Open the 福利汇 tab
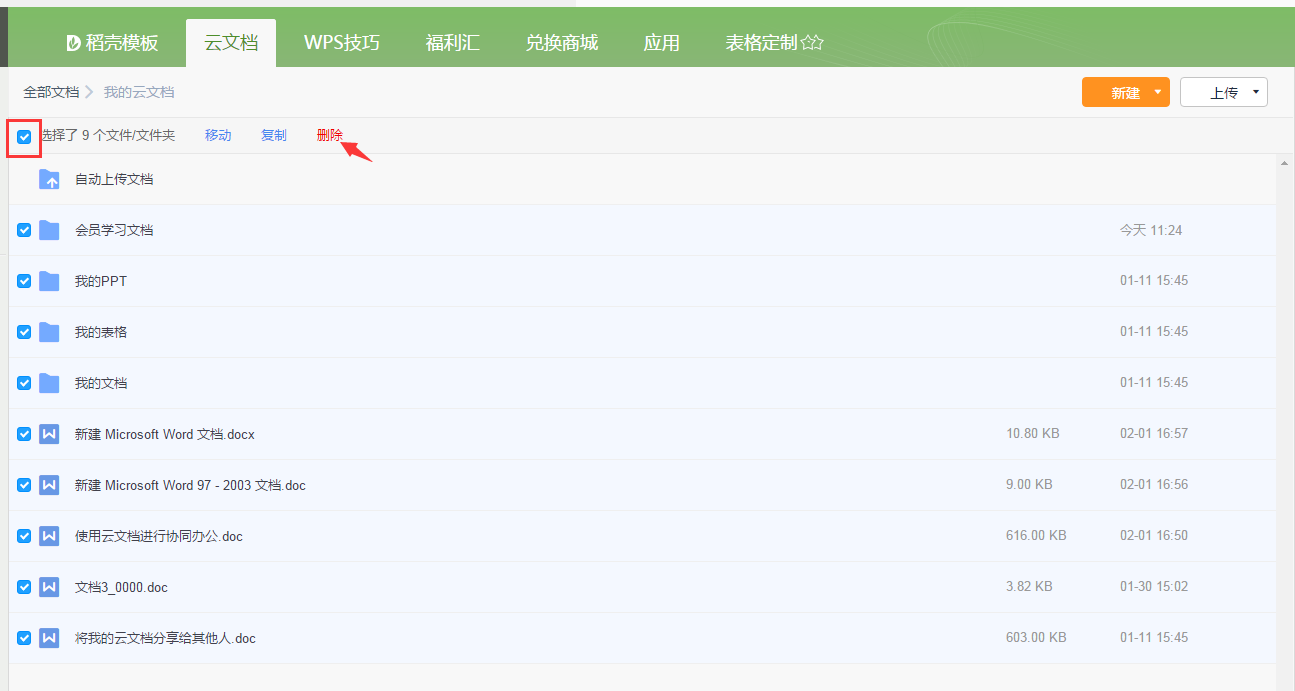This screenshot has width=1295, height=691. 453,43
